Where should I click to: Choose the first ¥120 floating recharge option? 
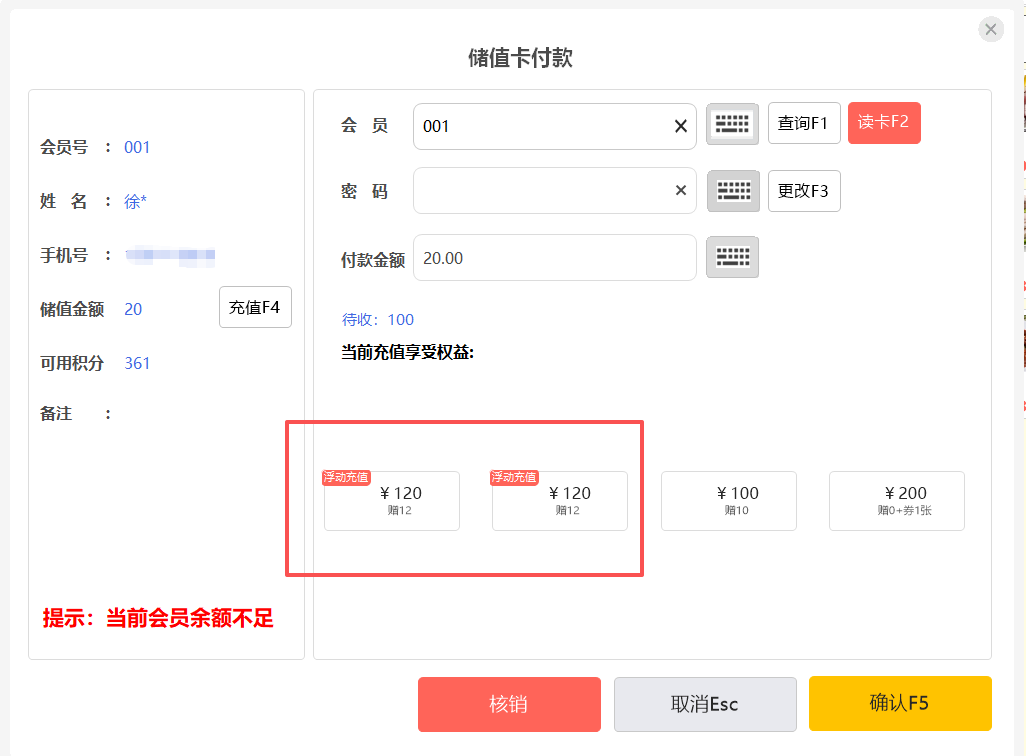pyautogui.click(x=392, y=501)
